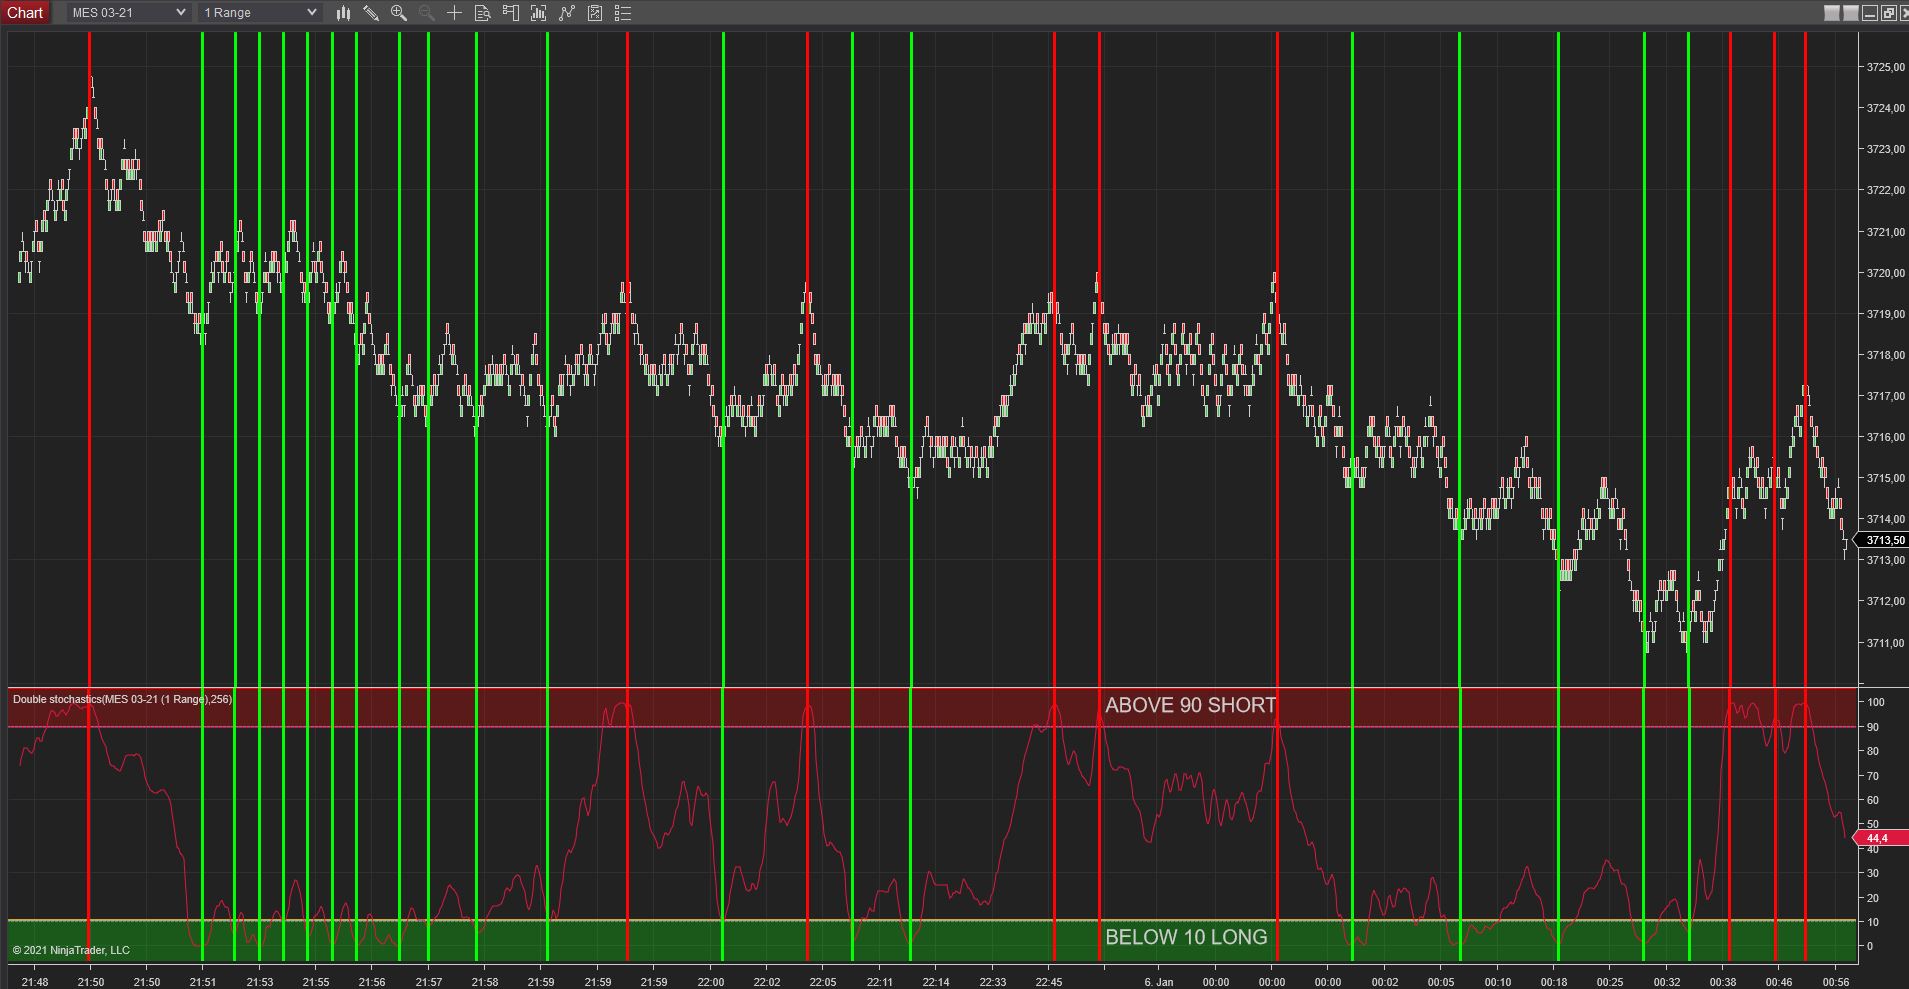Click the 90 level on indicator scale

tap(1873, 727)
